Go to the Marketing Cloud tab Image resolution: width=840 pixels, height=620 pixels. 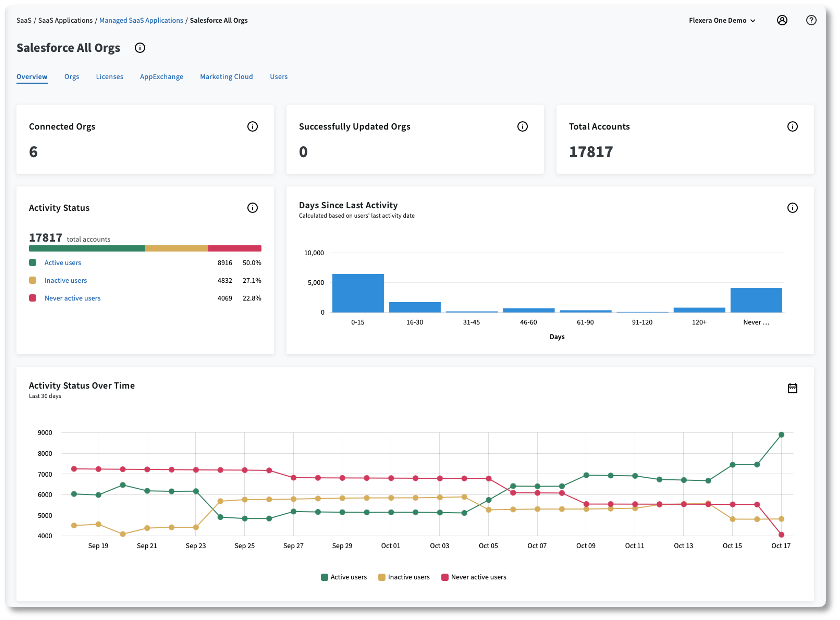pos(226,77)
